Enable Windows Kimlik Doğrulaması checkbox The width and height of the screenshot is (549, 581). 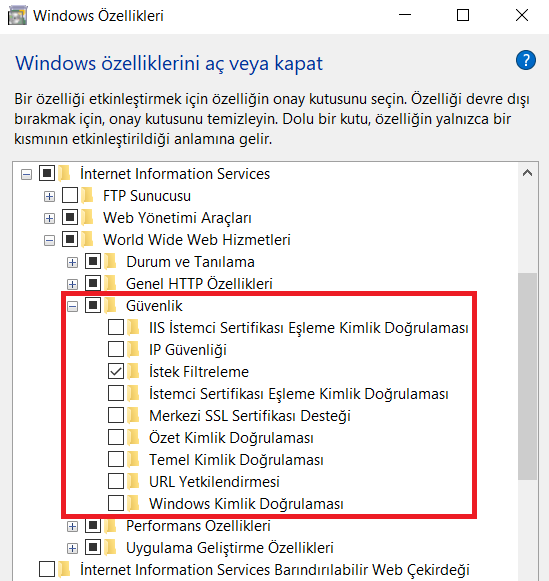coord(116,503)
